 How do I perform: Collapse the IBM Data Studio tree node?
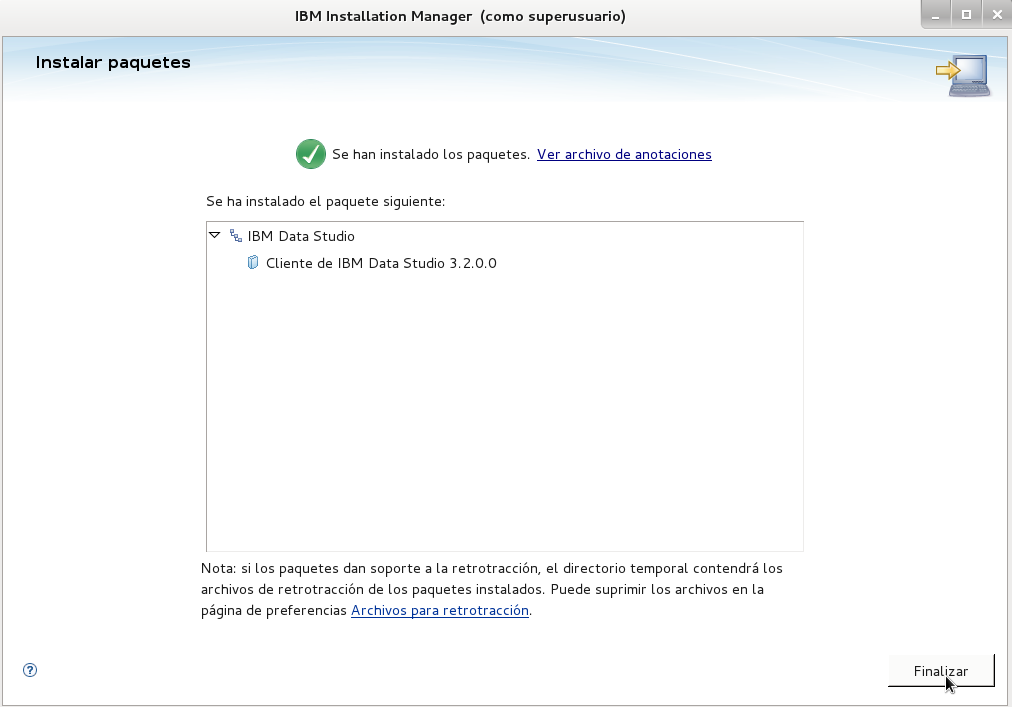pyautogui.click(x=215, y=236)
